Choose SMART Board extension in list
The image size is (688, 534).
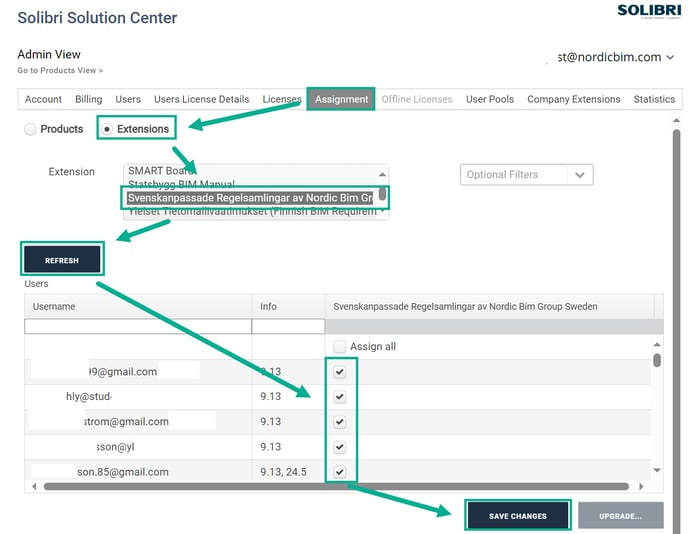tap(162, 170)
